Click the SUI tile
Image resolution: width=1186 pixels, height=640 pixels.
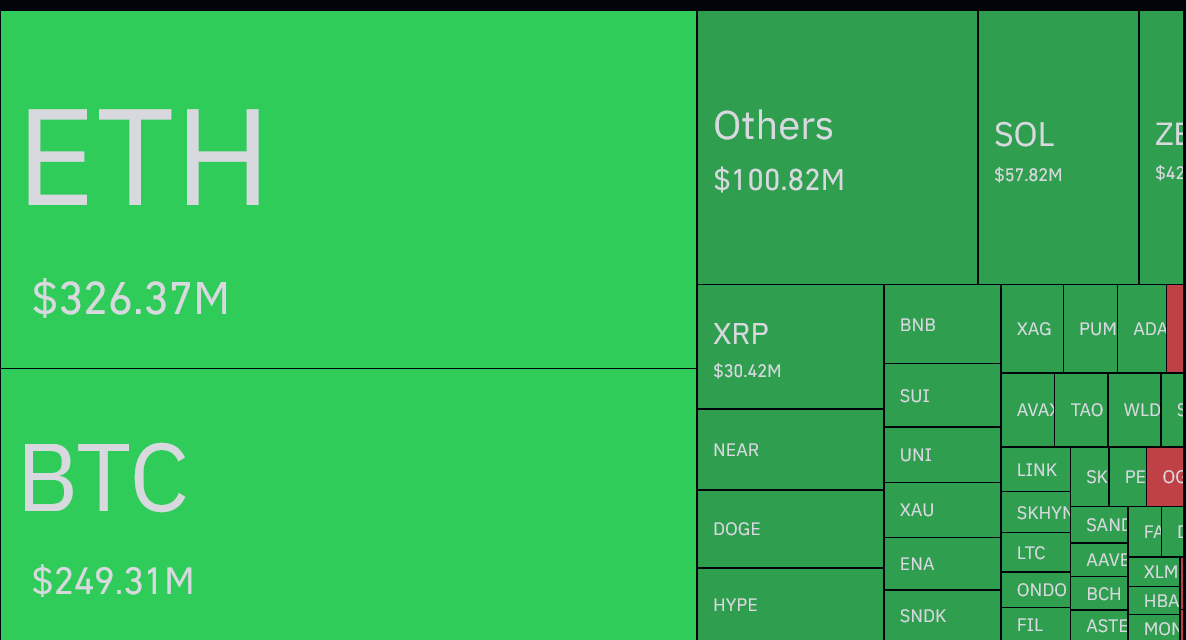pyautogui.click(x=942, y=395)
